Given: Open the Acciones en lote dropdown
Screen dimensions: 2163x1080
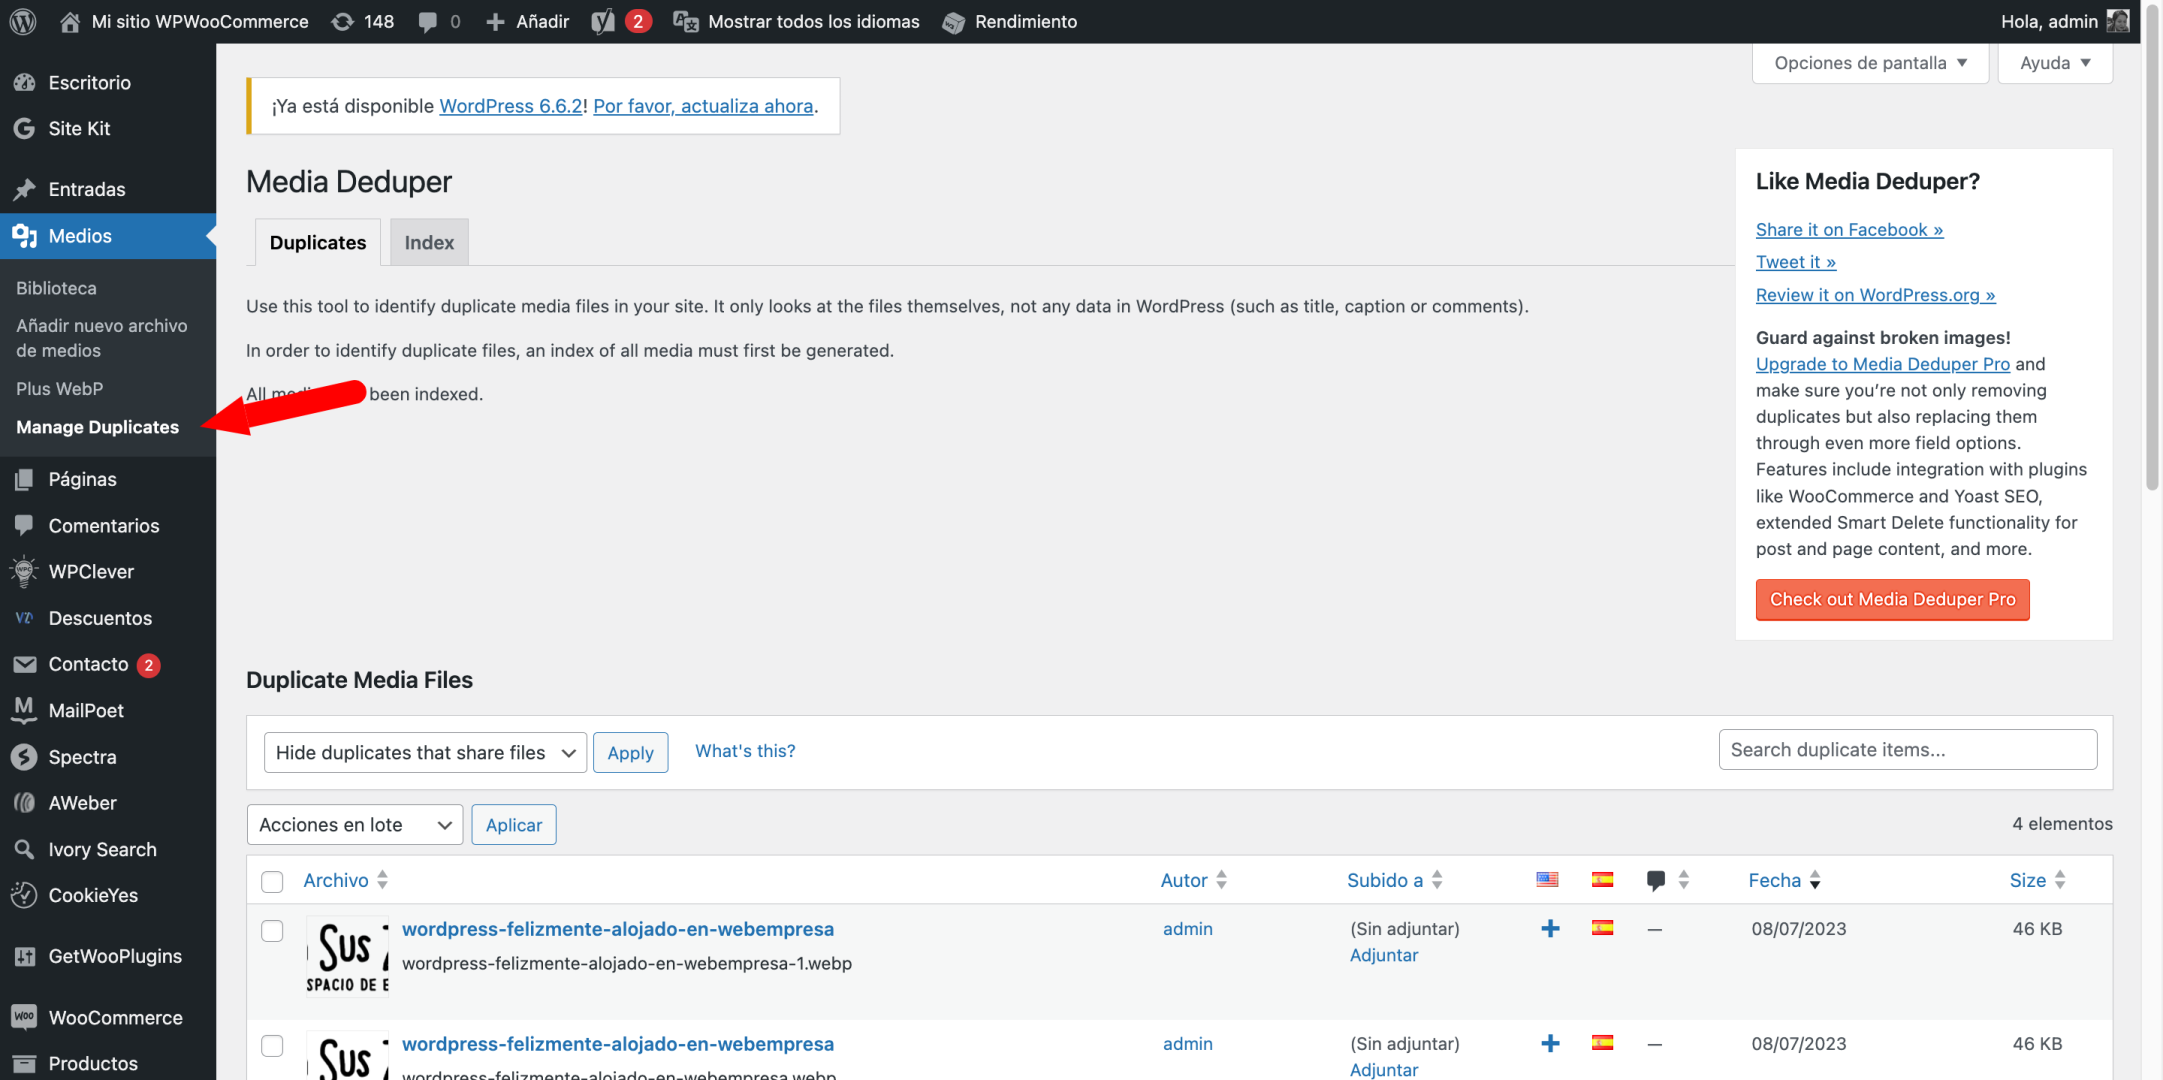Looking at the screenshot, I should coord(355,825).
